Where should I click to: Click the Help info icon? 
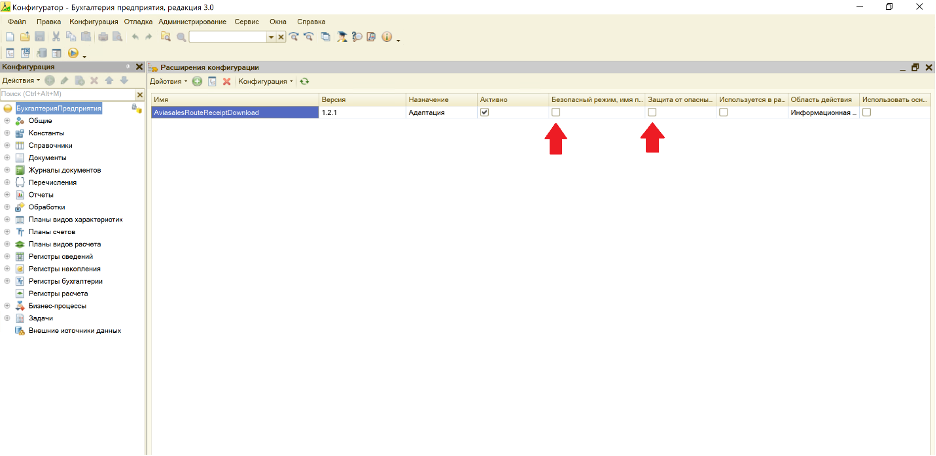(386, 37)
